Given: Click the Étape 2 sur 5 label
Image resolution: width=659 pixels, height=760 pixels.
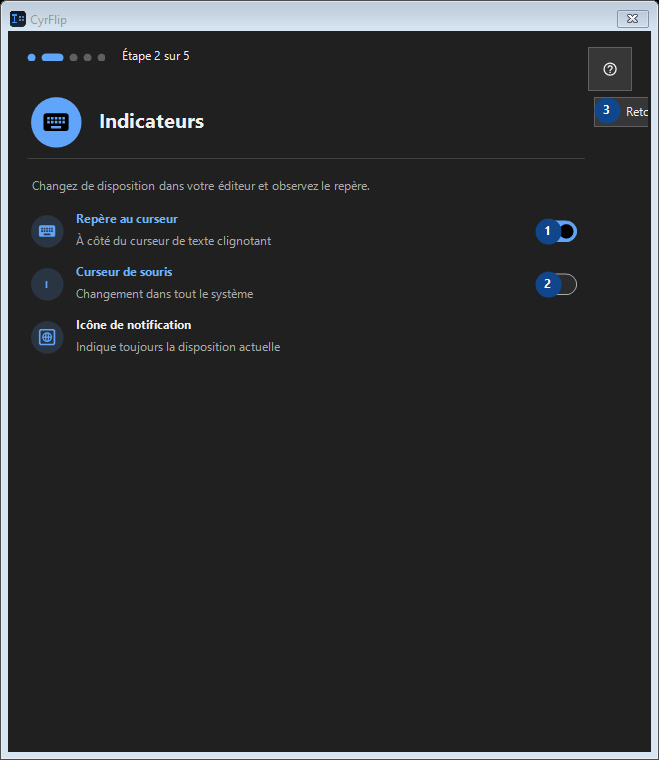Looking at the screenshot, I should pyautogui.click(x=156, y=56).
